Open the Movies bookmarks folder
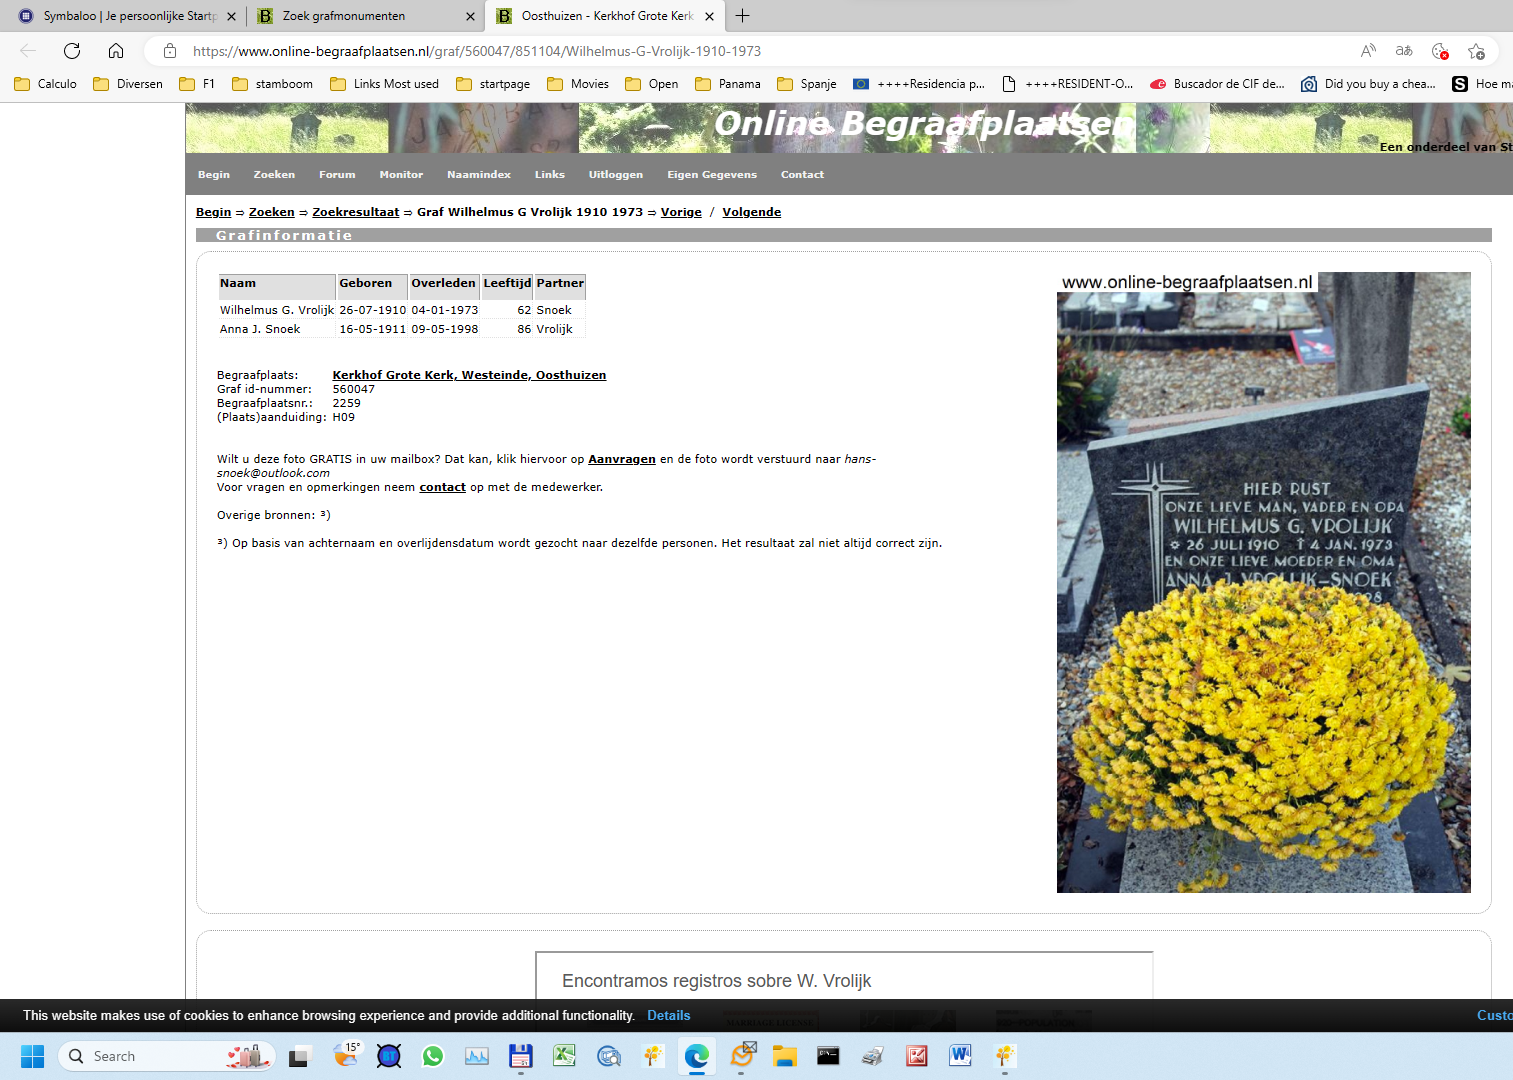The image size is (1513, 1080). pos(578,84)
